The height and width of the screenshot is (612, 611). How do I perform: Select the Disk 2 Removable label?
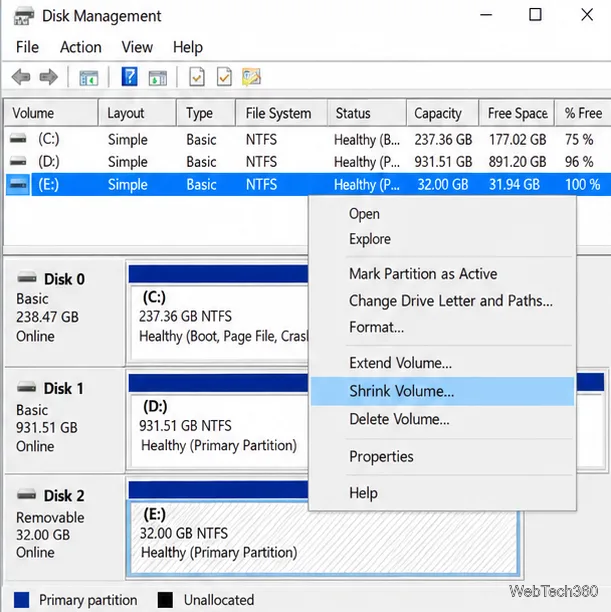[64, 496]
